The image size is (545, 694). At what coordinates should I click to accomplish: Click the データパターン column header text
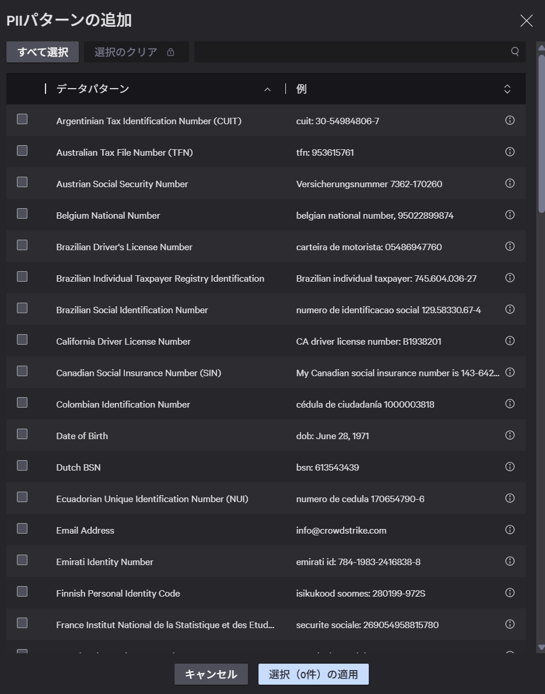(93, 89)
